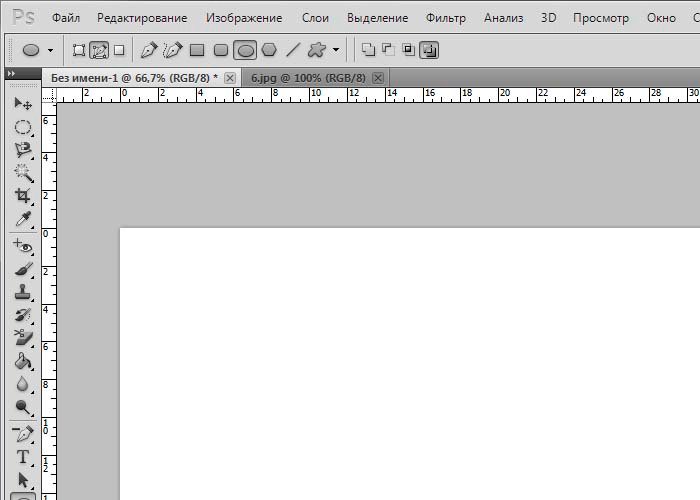Select the Elliptical Marquee tool
Screen dimensions: 700x500
[22, 127]
